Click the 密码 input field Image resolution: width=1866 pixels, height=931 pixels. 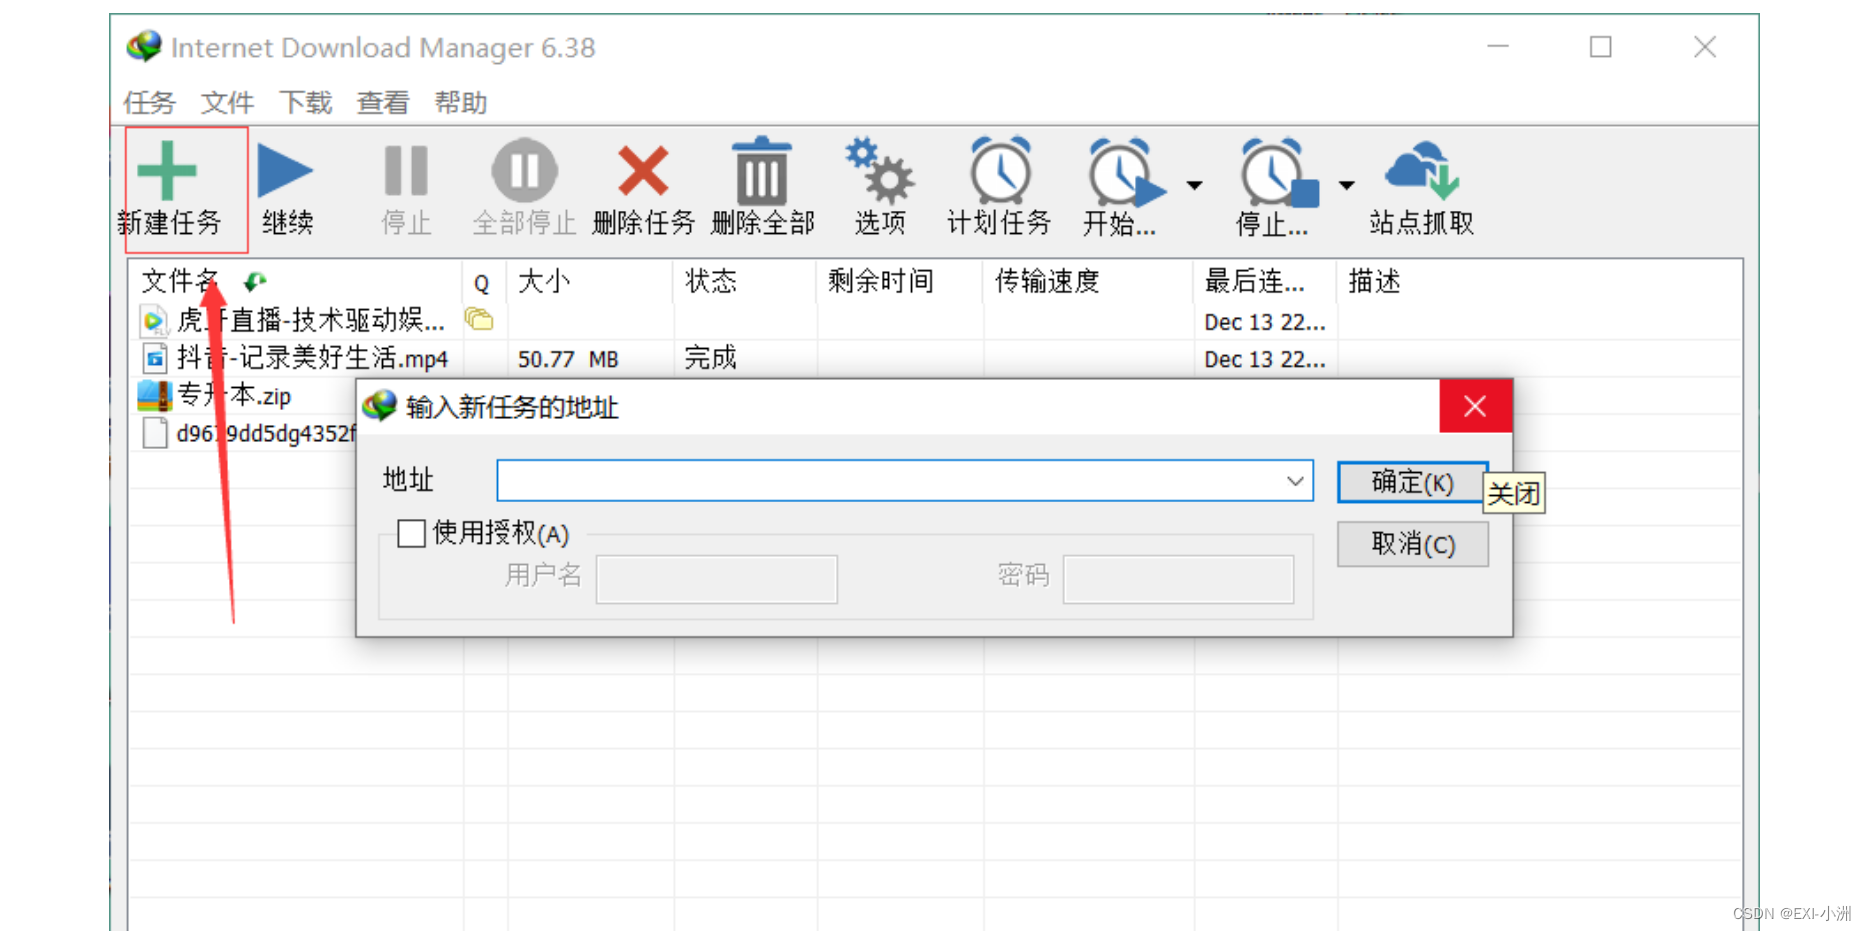pos(1178,579)
